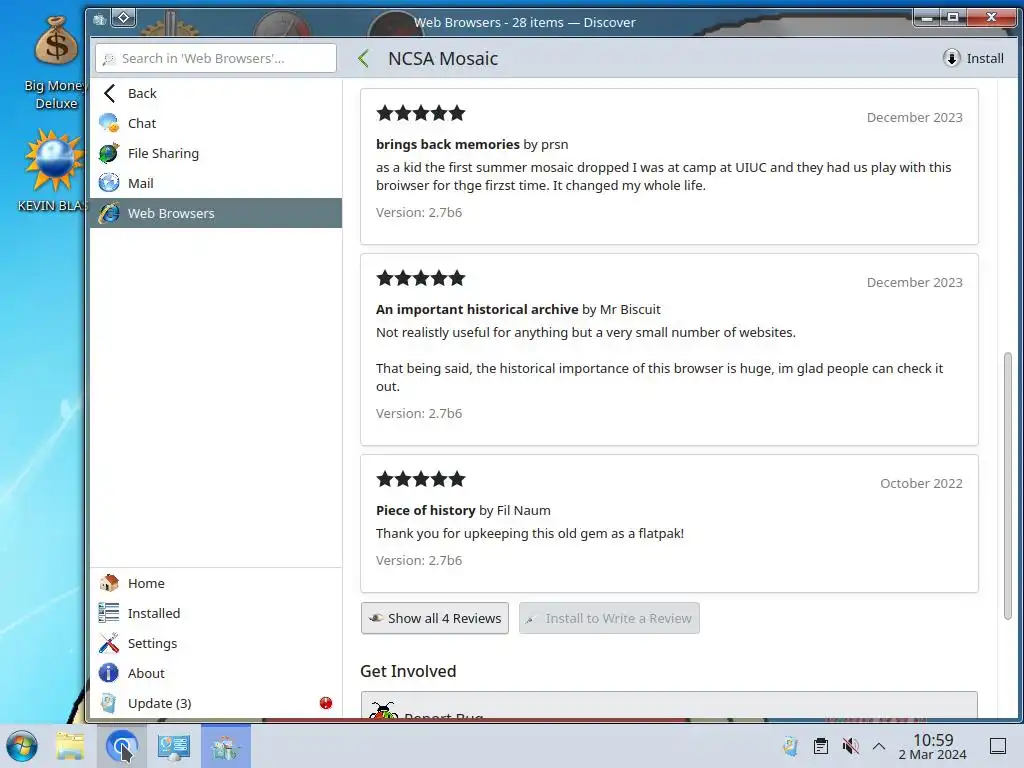This screenshot has width=1024, height=768.
Task: Click the magnifier search taskbar icon
Action: click(x=121, y=746)
